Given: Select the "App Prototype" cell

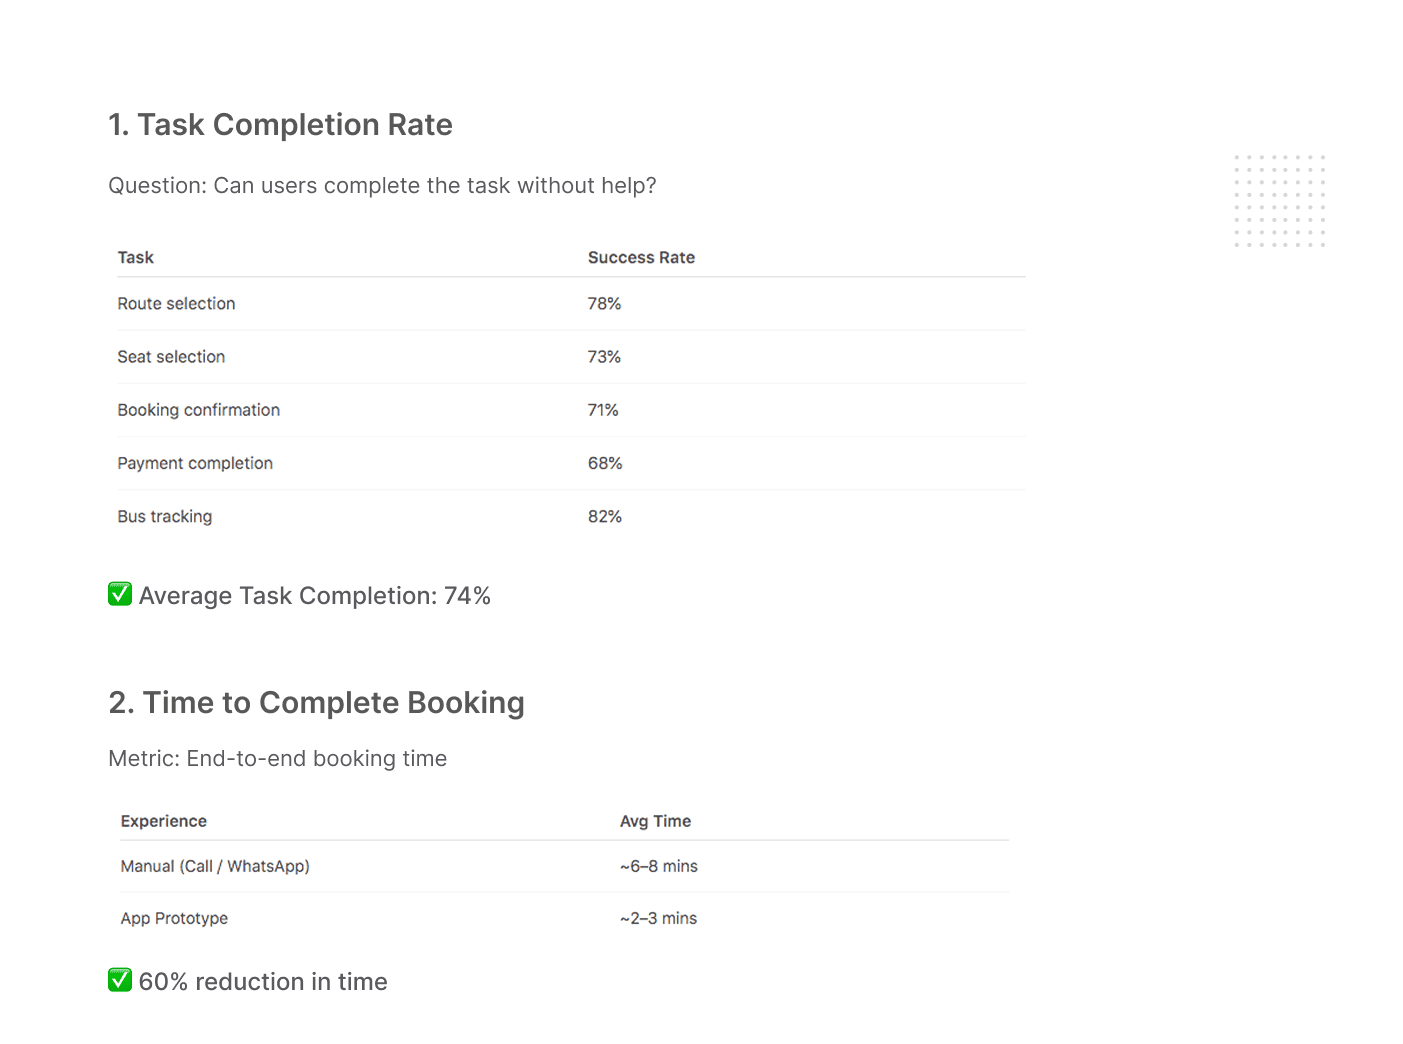Looking at the screenshot, I should coord(174,918).
